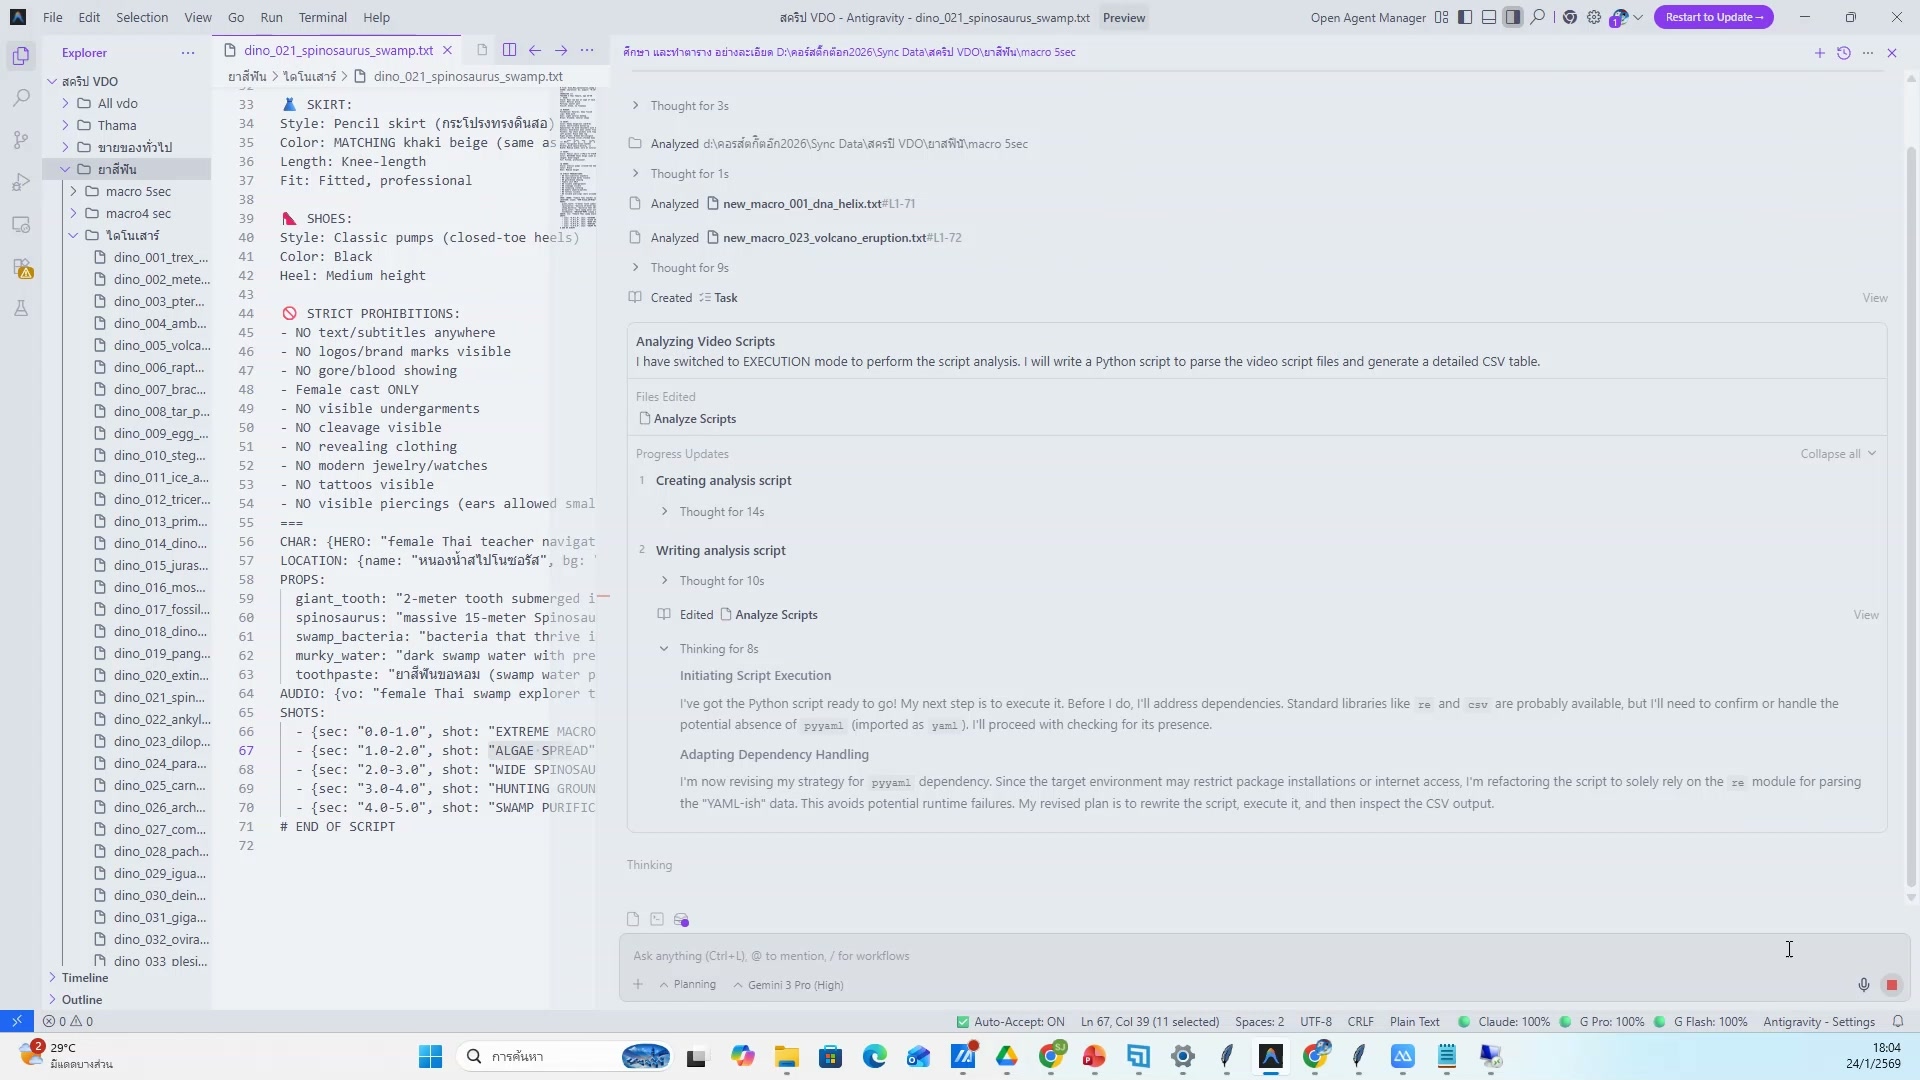Image resolution: width=1920 pixels, height=1080 pixels.
Task: Open the split editor layout icon
Action: [x=509, y=50]
